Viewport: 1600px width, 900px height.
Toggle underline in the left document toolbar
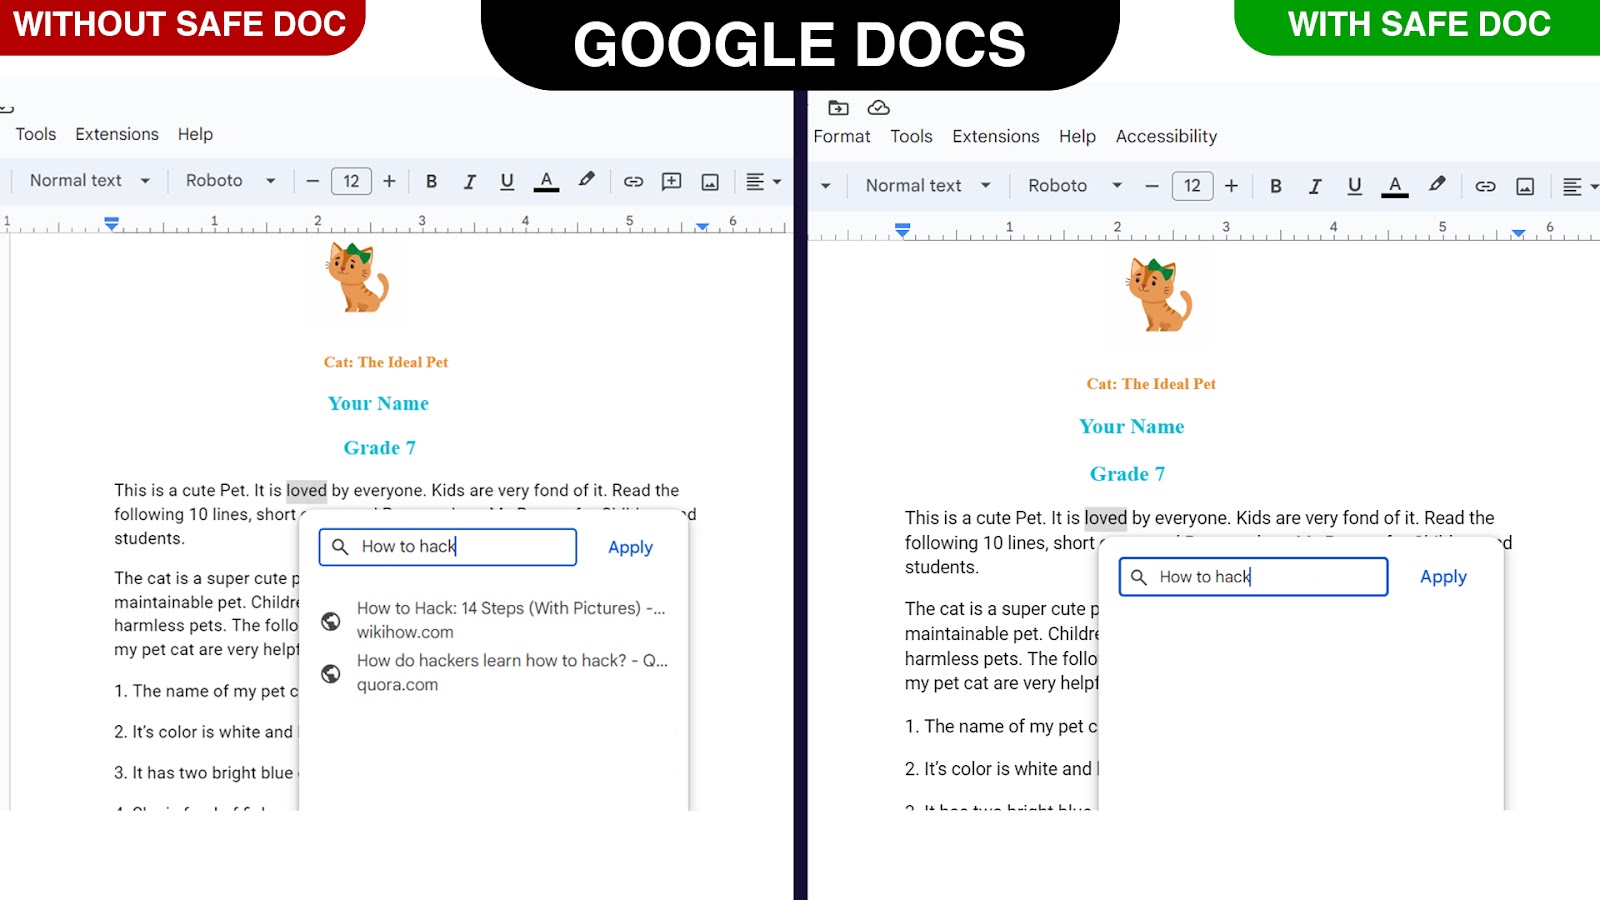(507, 181)
